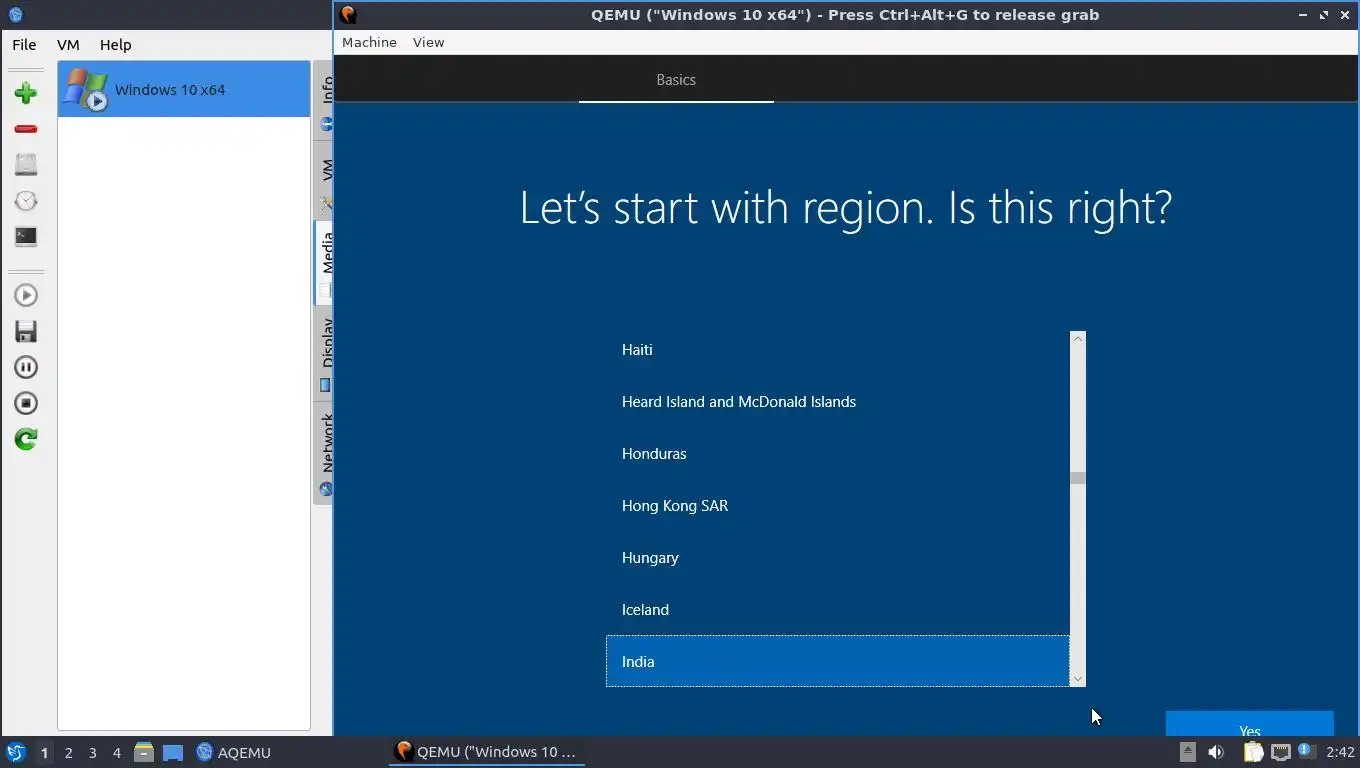The image size is (1360, 768).
Task: Open the terminal console icon in AQEMU
Action: 26,237
